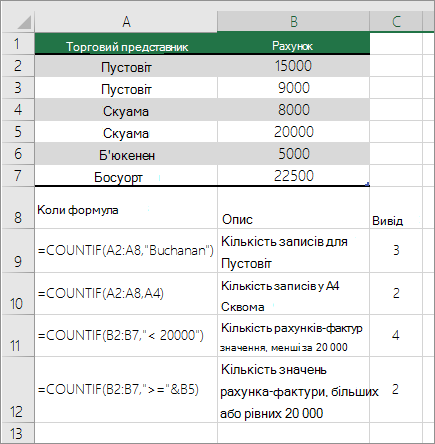Click output value 2 in row 10
The width and height of the screenshot is (435, 444).
396,294
